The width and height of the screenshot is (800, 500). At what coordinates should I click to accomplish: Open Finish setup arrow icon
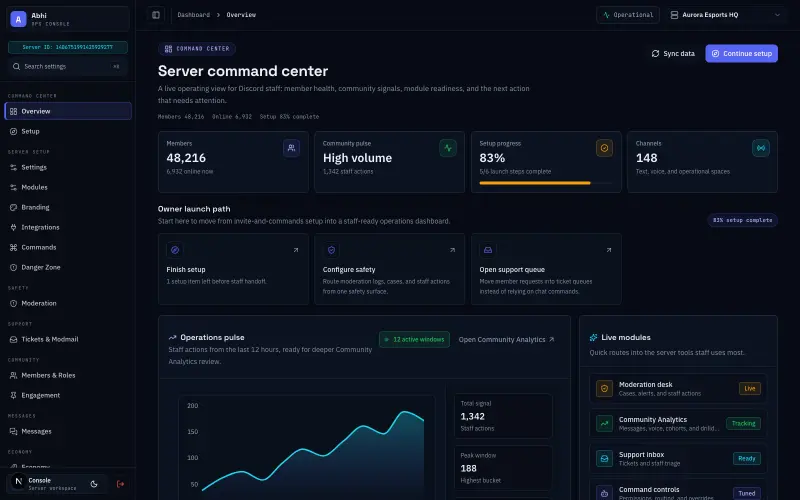click(x=295, y=250)
